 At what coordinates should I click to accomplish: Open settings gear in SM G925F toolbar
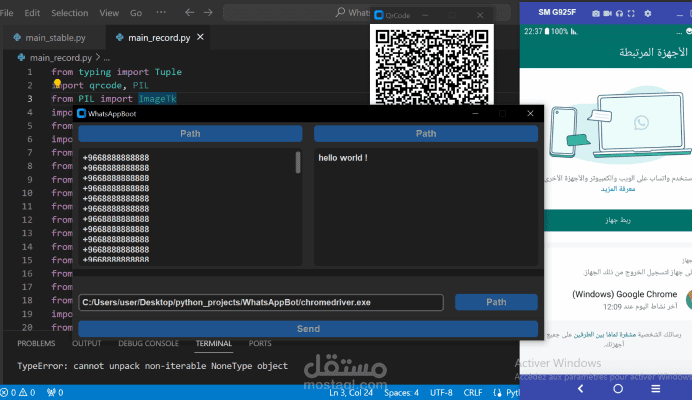pos(648,14)
